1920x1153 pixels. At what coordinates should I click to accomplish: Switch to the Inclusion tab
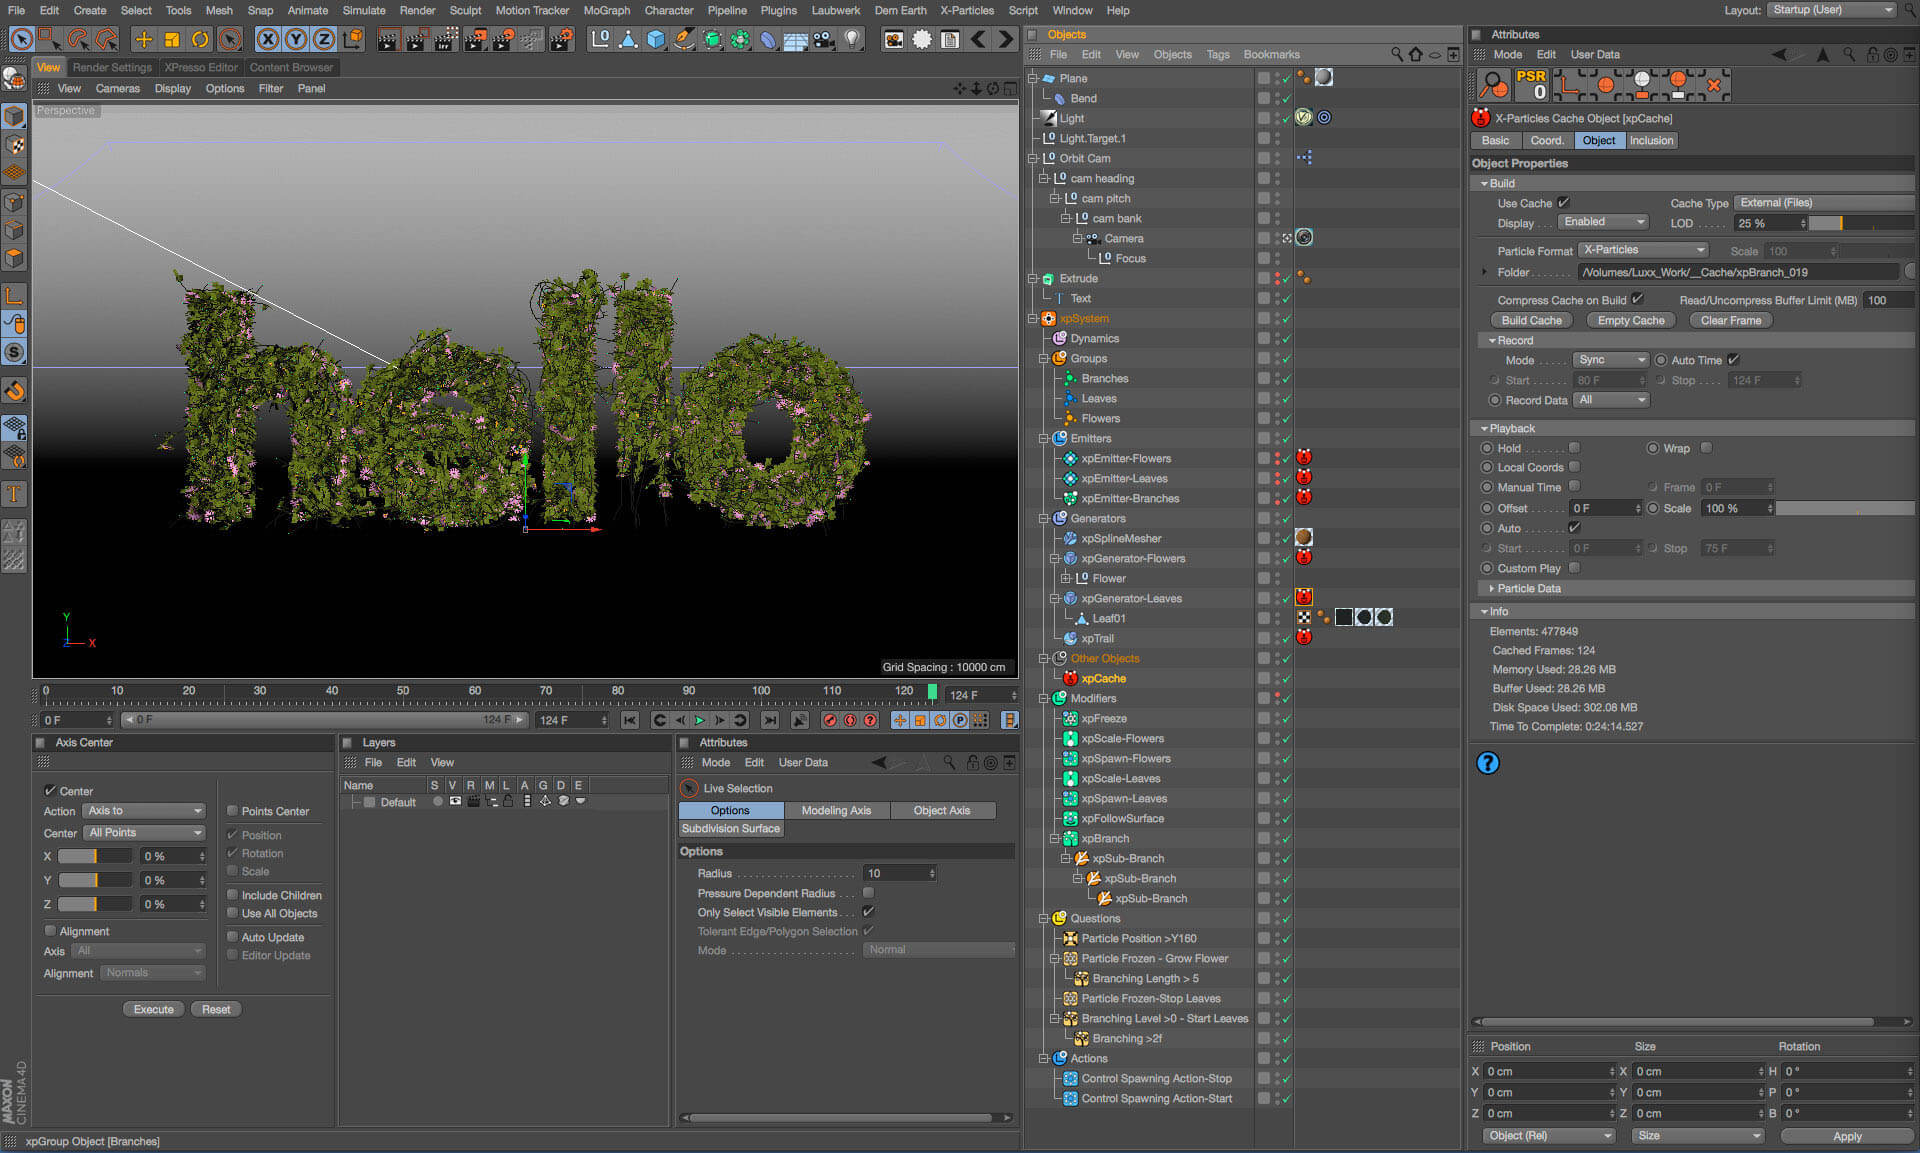(x=1650, y=141)
